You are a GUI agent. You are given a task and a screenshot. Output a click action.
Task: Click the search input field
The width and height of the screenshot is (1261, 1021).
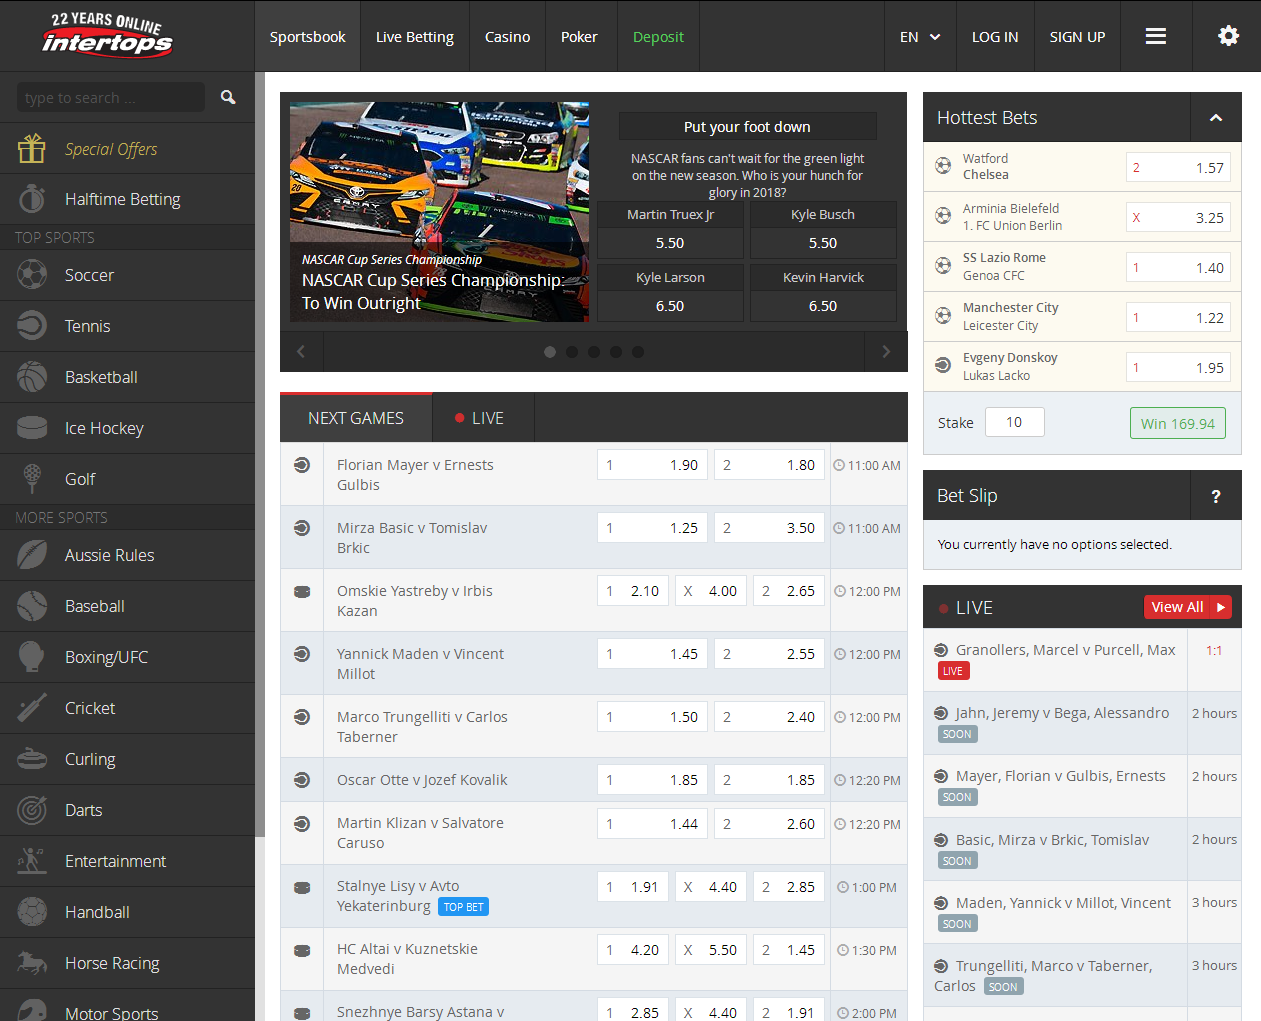(x=111, y=97)
